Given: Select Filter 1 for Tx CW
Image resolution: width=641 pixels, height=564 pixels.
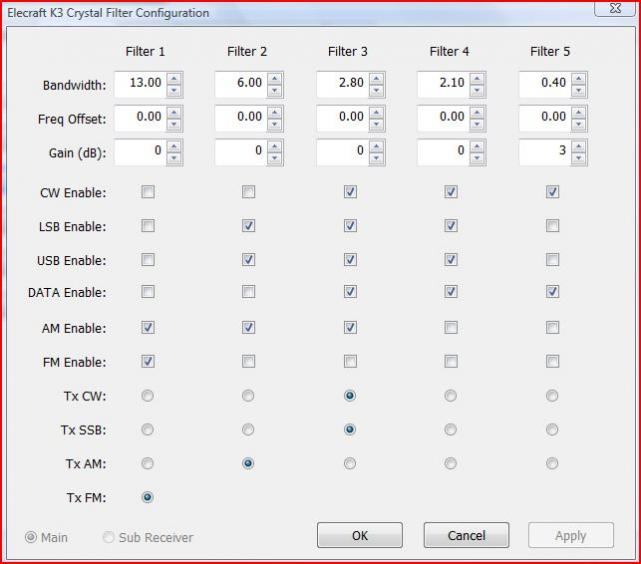Looking at the screenshot, I should pos(147,396).
